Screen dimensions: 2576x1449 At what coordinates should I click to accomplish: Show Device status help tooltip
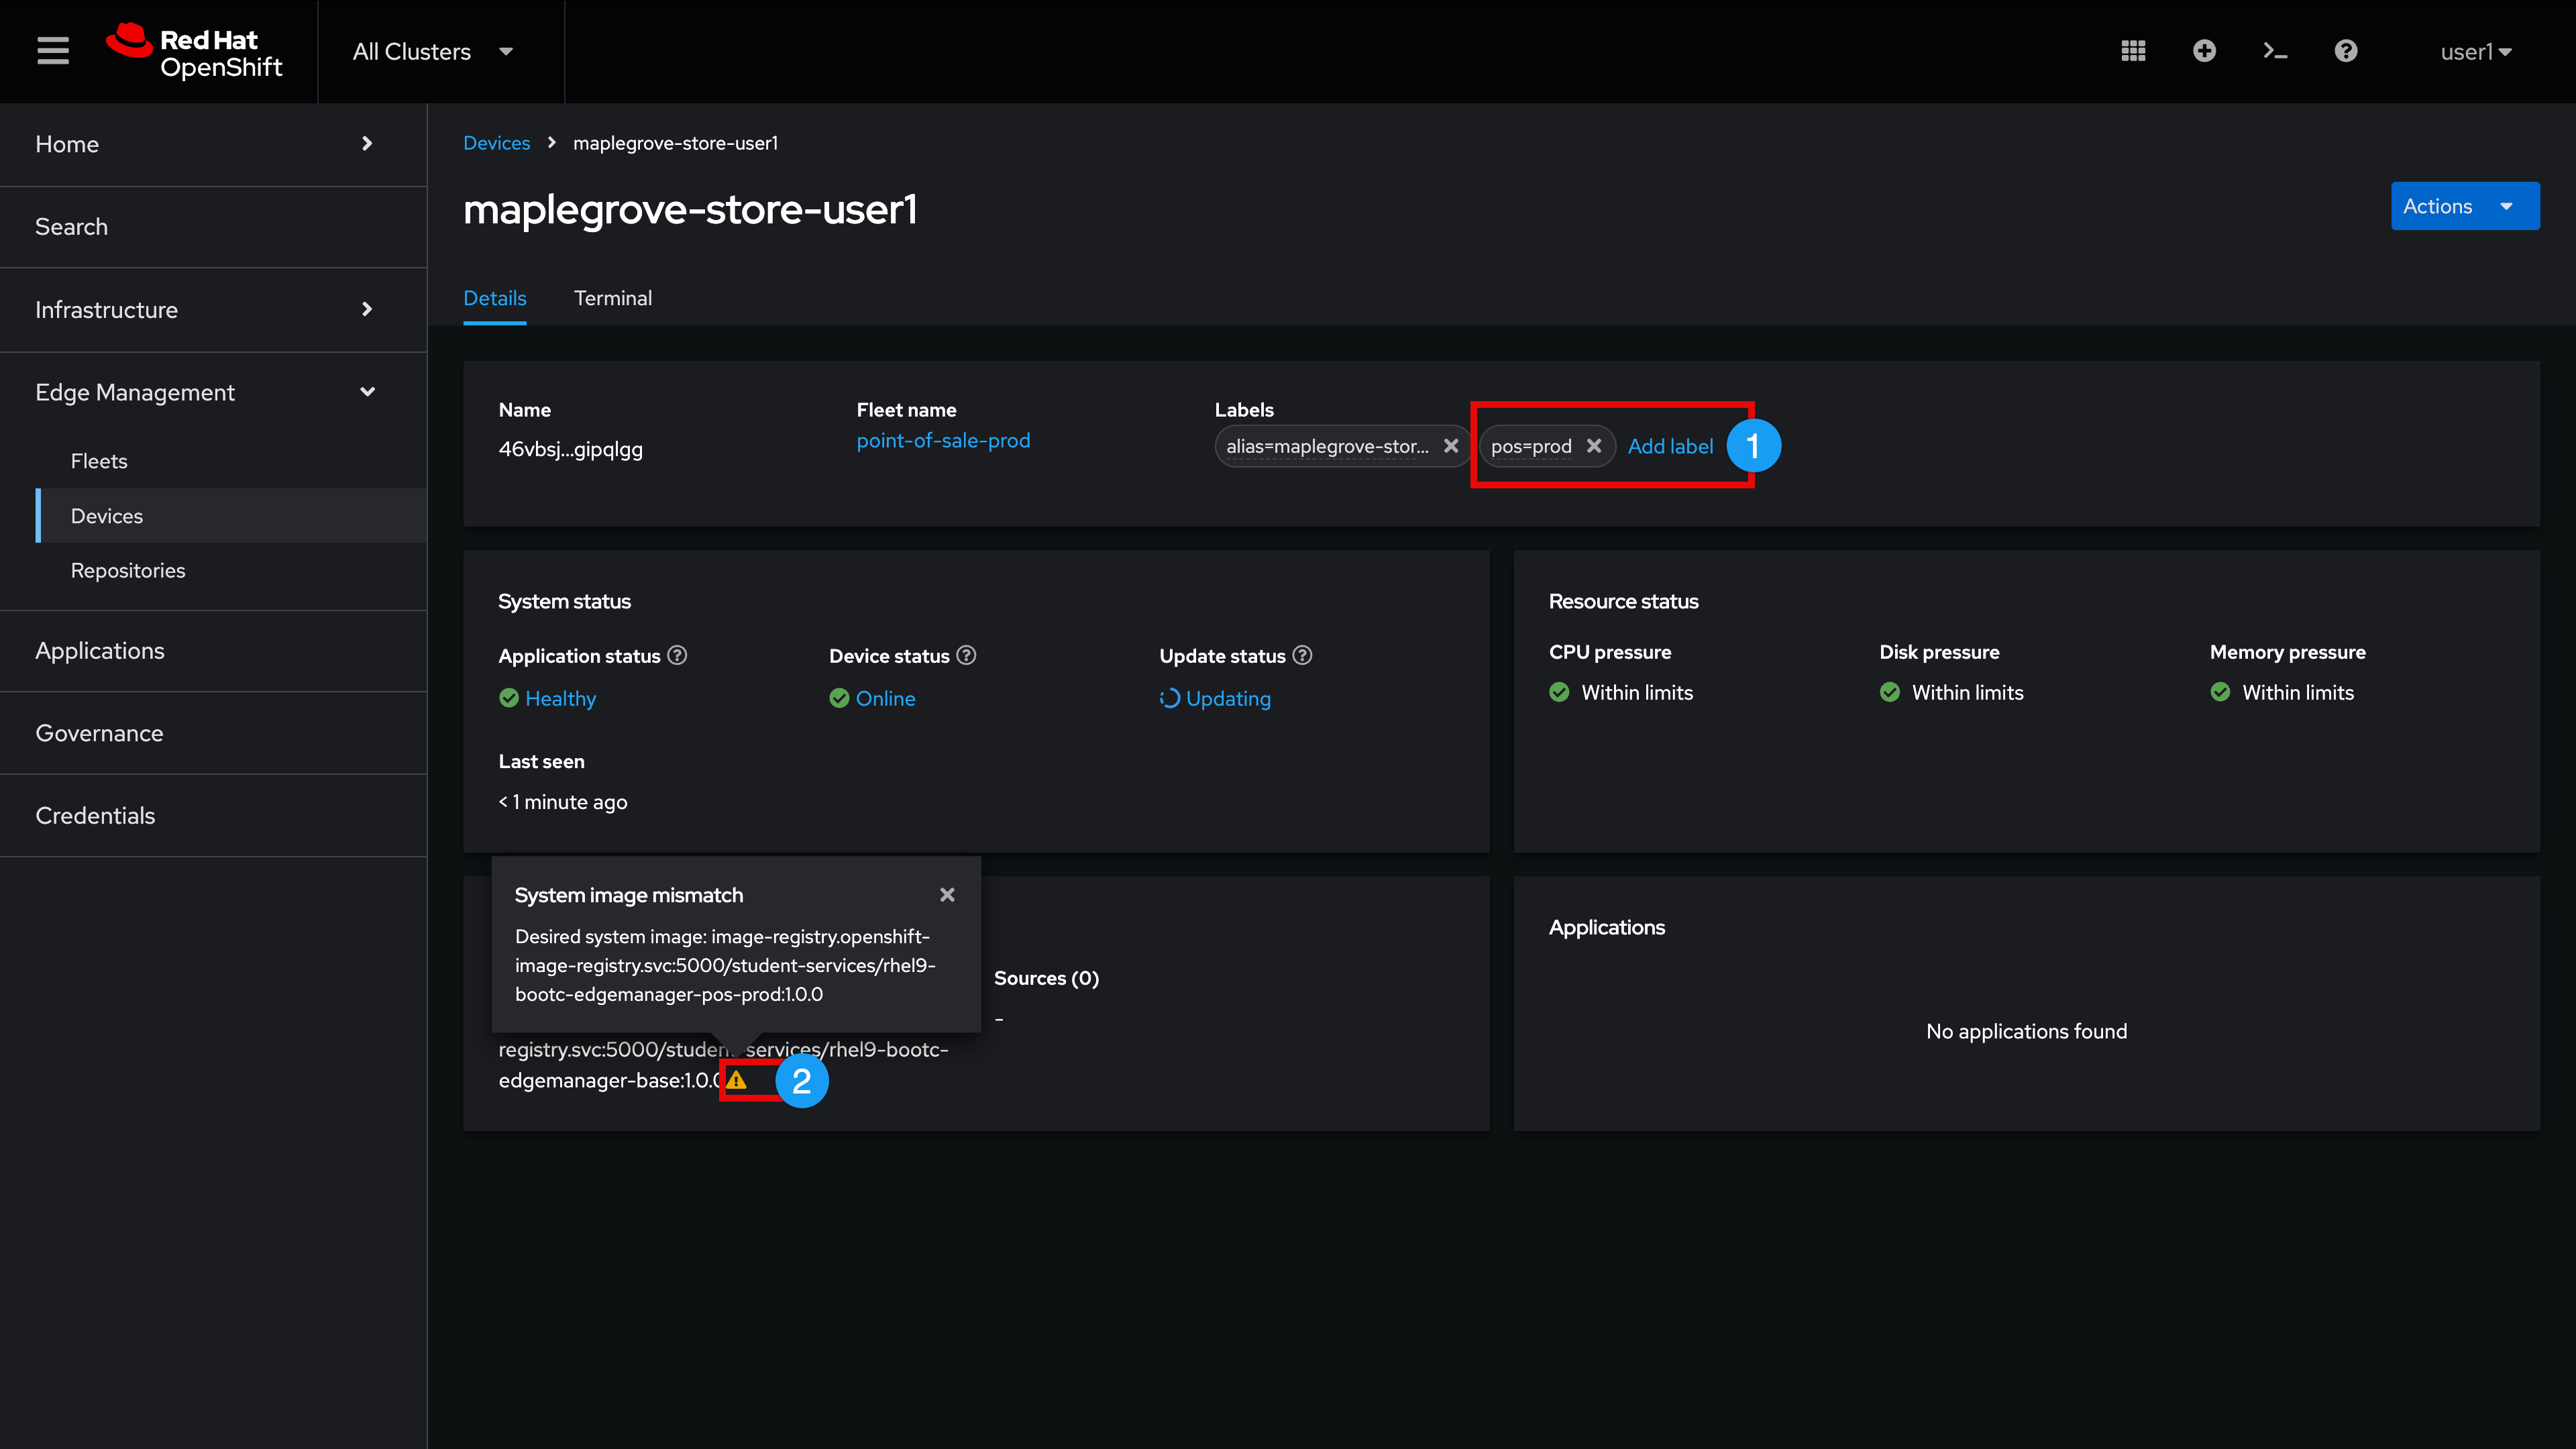pyautogui.click(x=966, y=656)
